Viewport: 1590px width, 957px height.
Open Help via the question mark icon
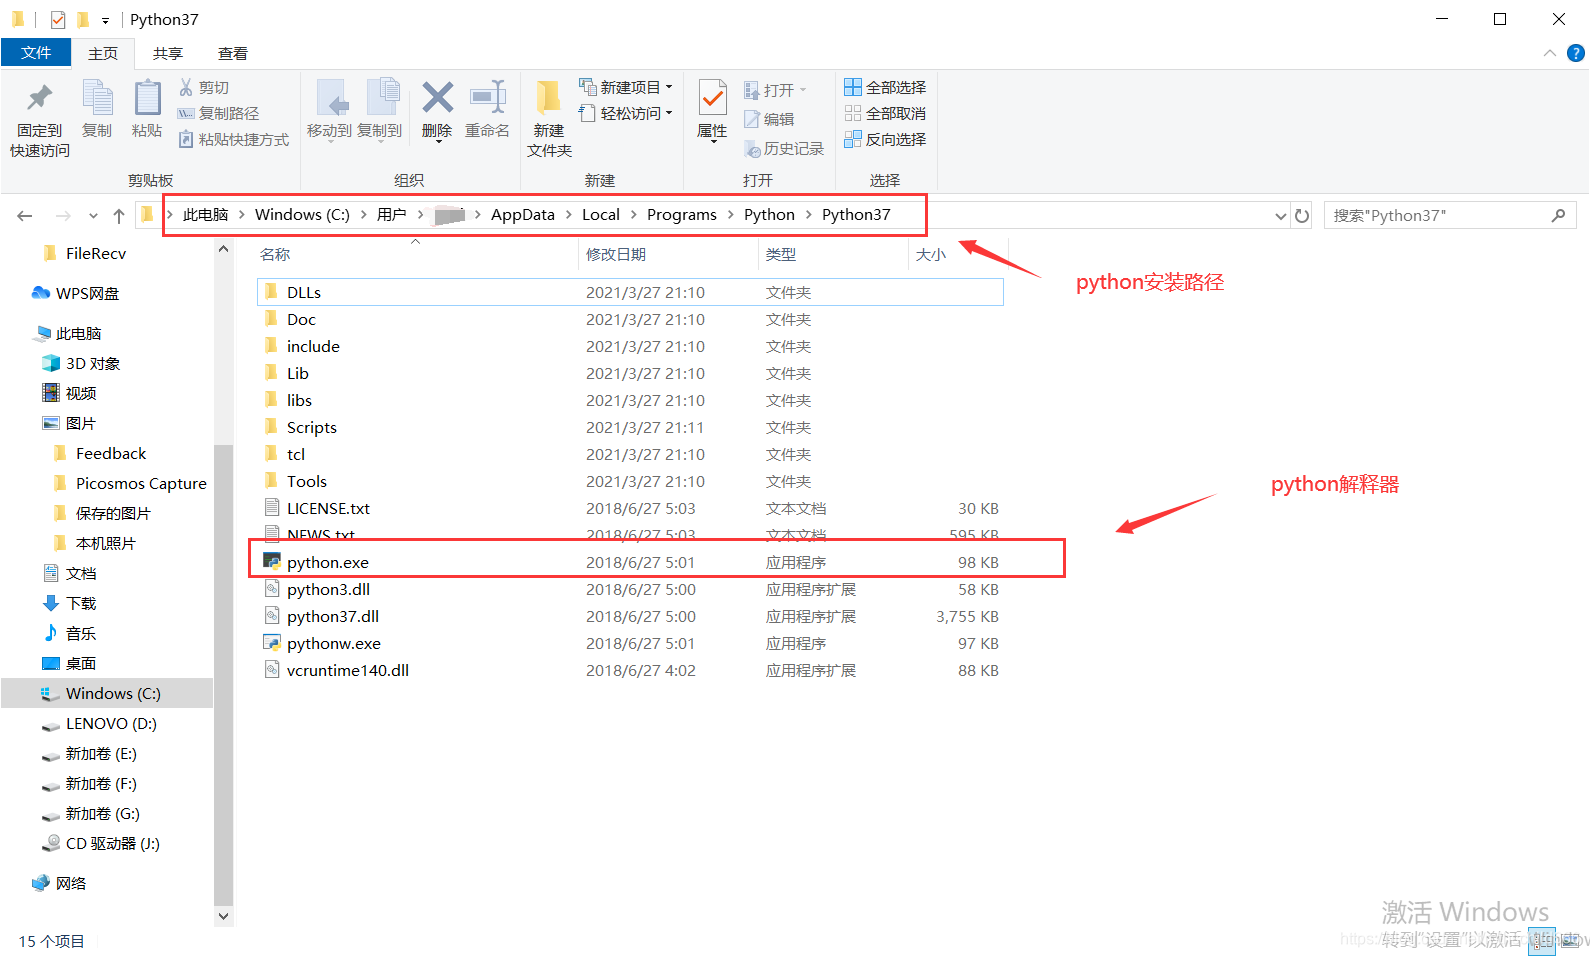point(1576,53)
